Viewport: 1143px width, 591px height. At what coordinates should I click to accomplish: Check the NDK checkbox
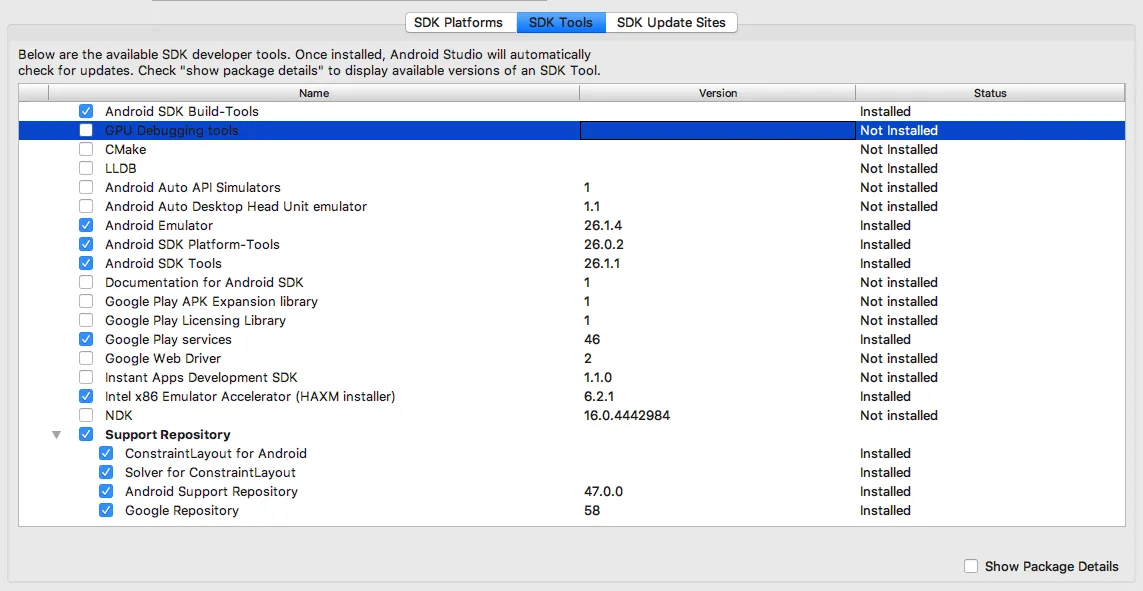coord(86,415)
